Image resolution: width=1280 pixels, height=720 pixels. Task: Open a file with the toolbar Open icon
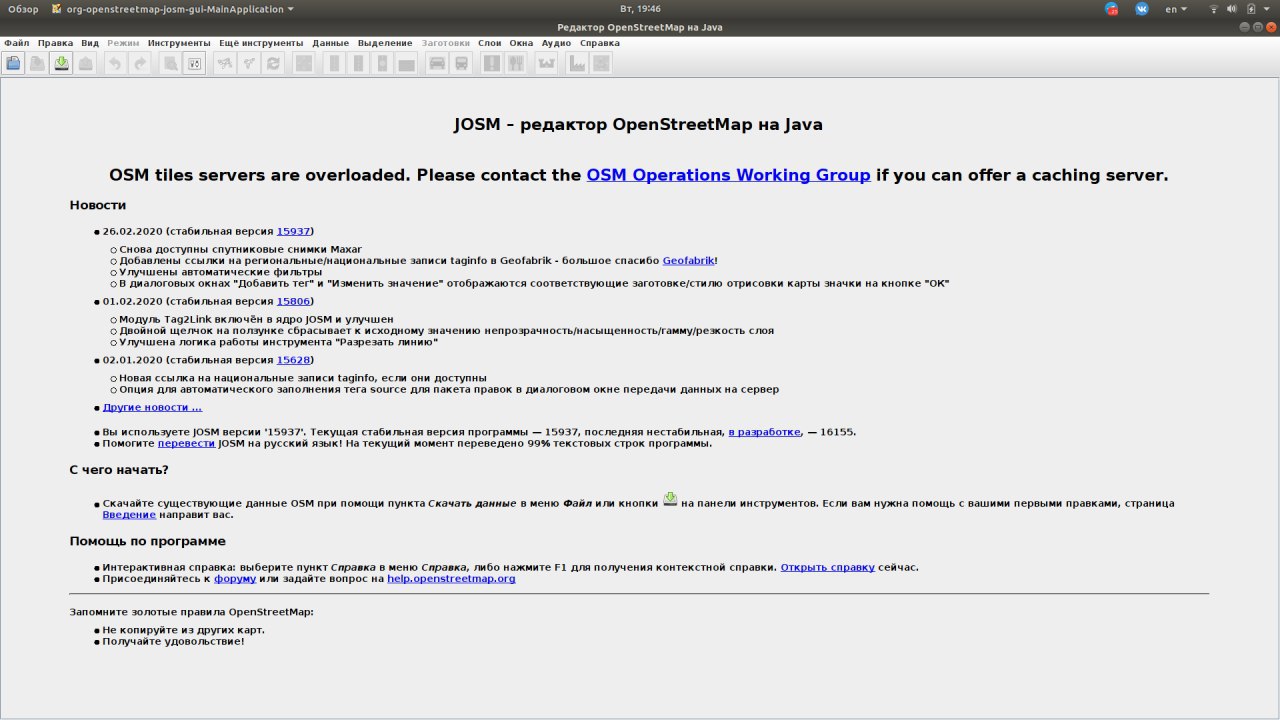point(13,64)
